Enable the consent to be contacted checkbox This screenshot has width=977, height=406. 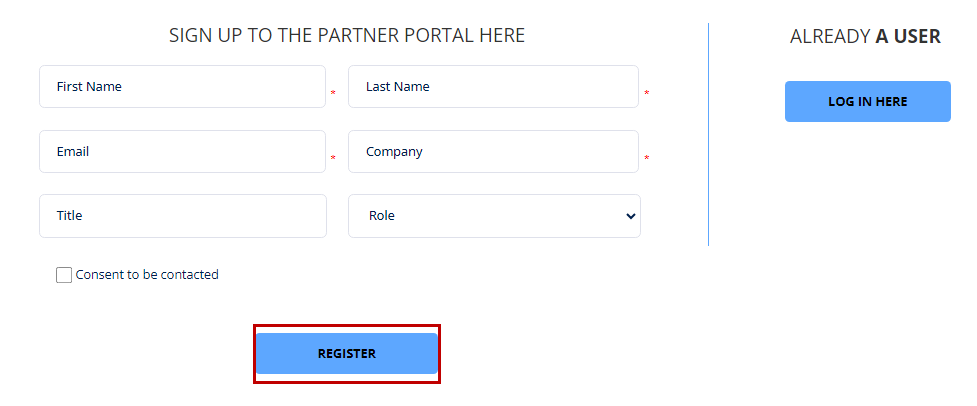64,275
